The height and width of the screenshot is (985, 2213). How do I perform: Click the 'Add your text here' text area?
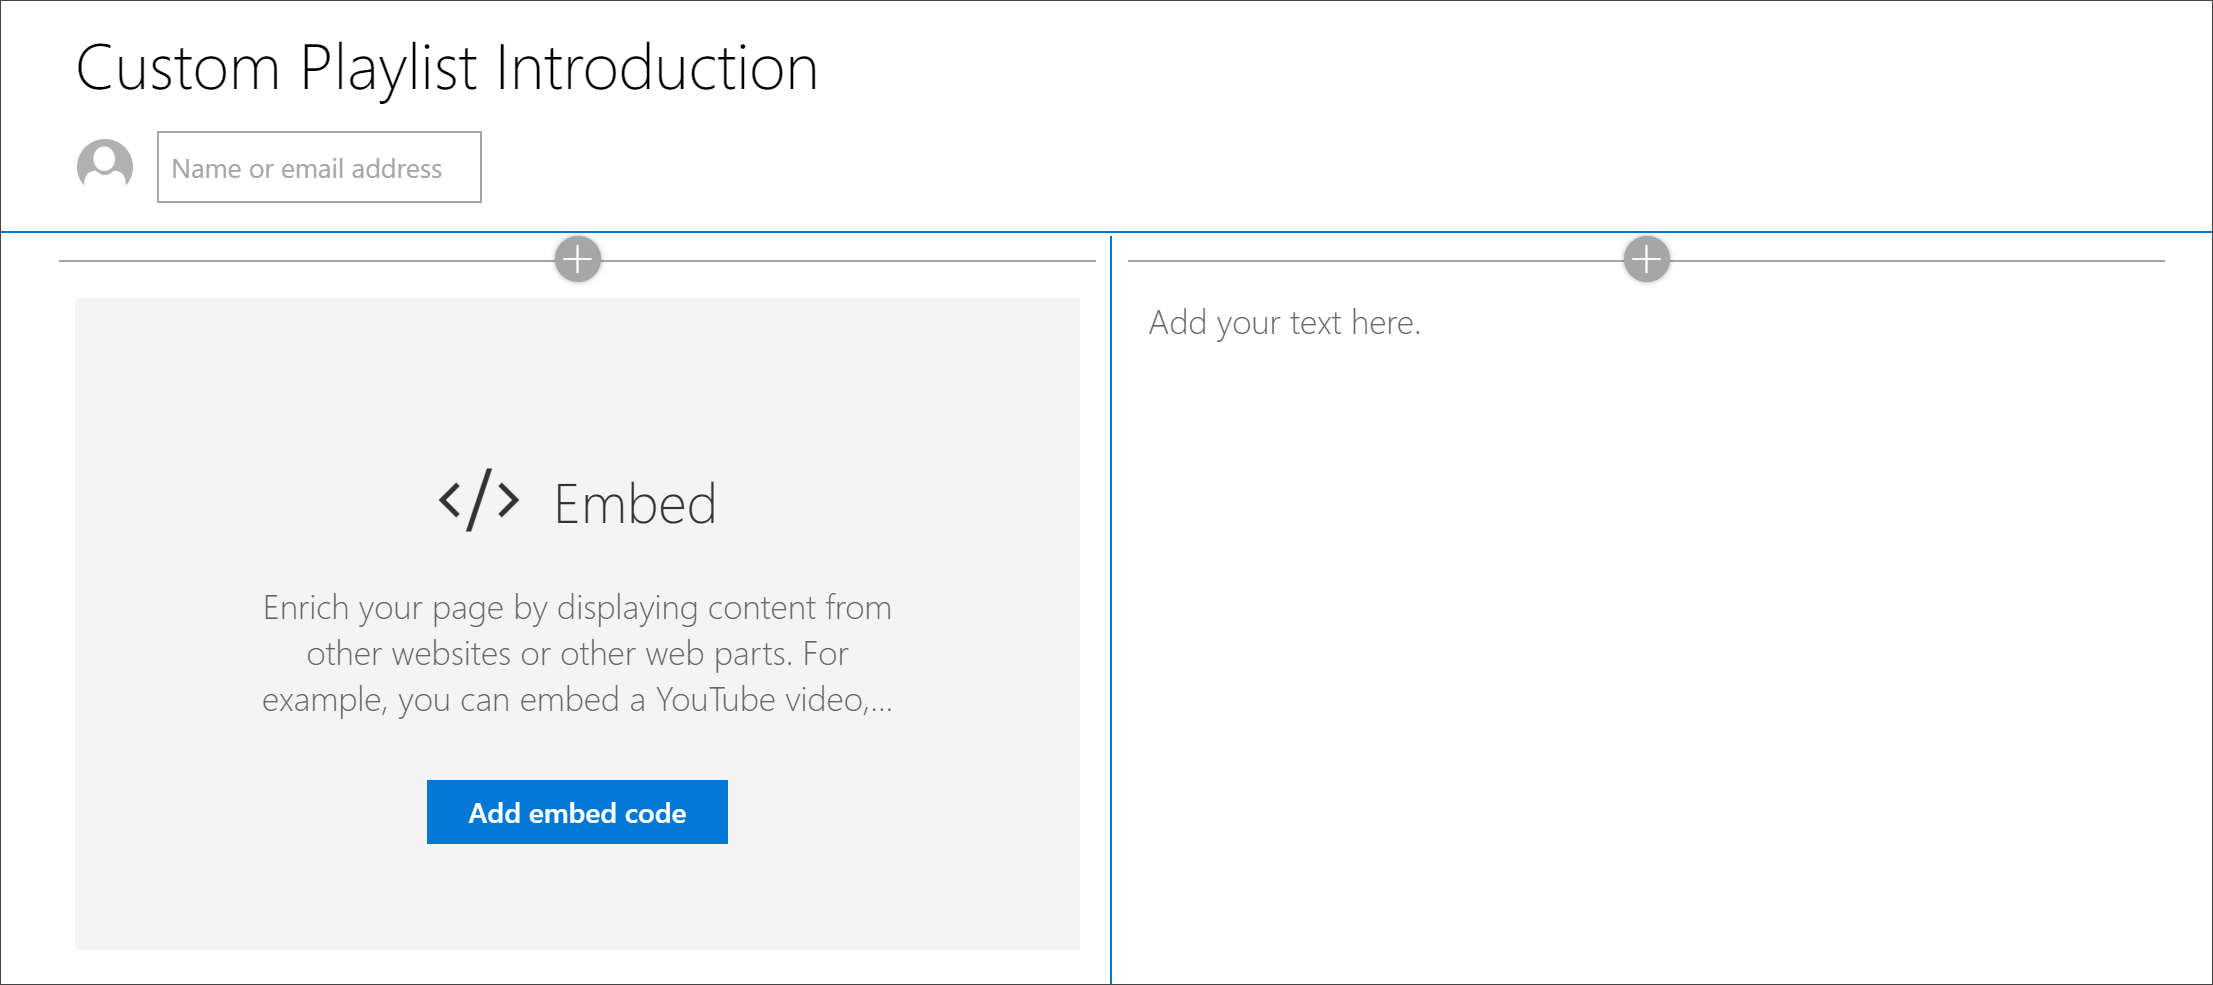click(1285, 321)
